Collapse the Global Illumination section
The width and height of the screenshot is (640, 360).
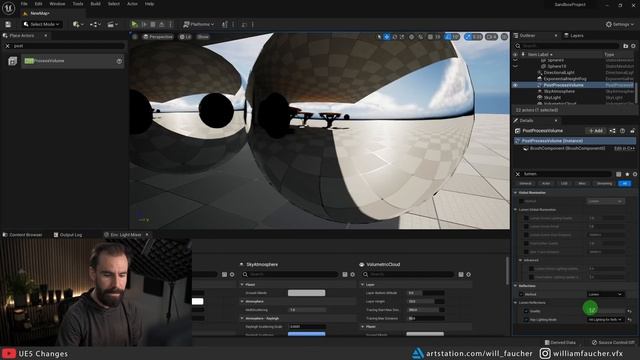[516, 193]
